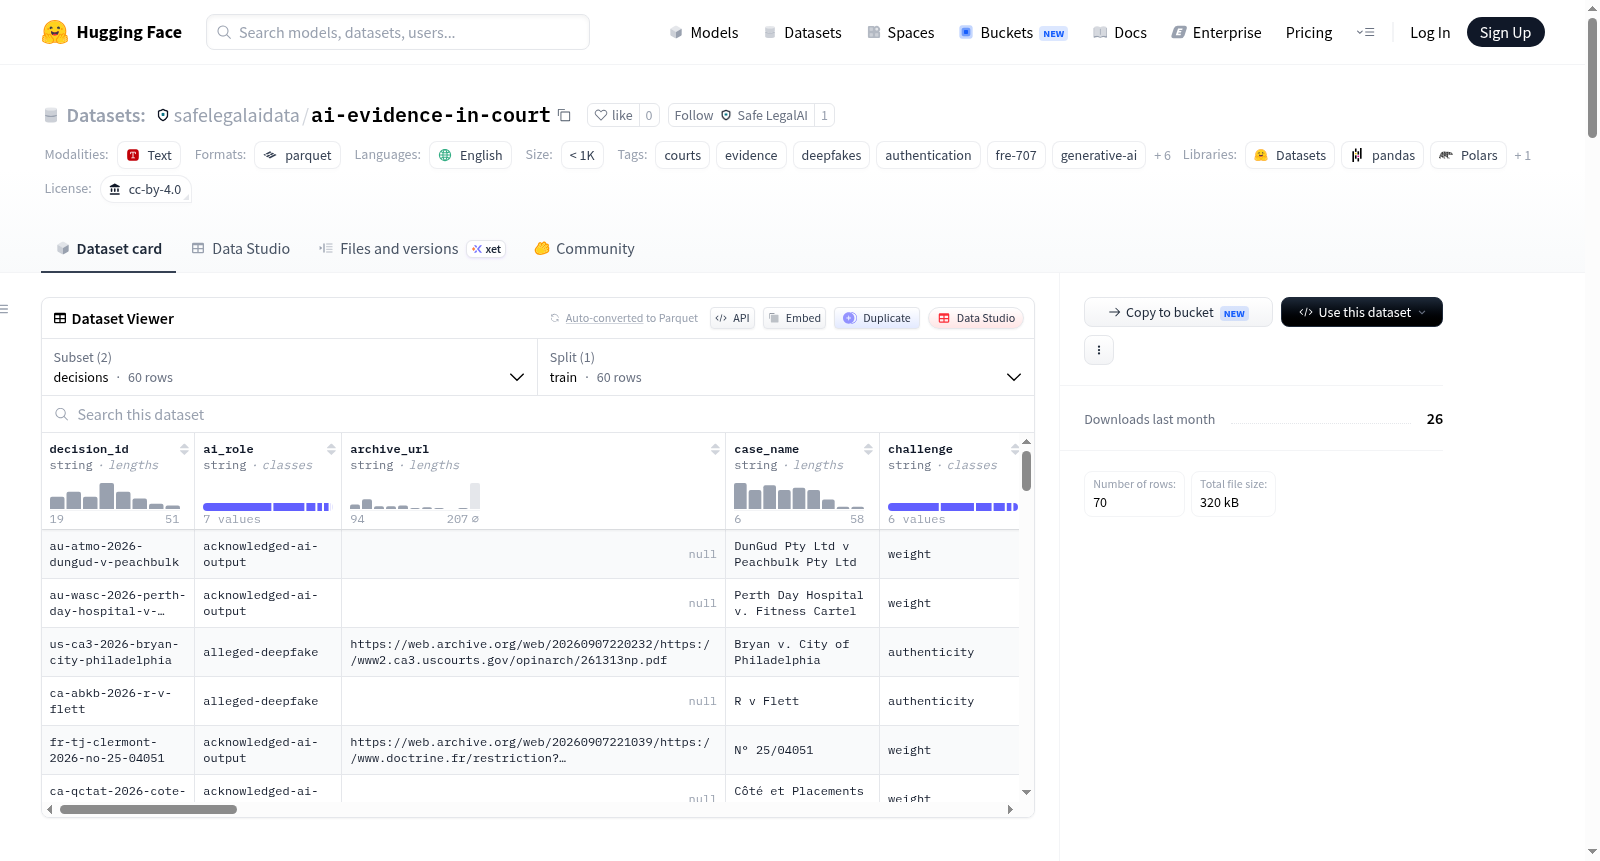
Task: Open the safelegalaidata owner link
Action: 237,115
